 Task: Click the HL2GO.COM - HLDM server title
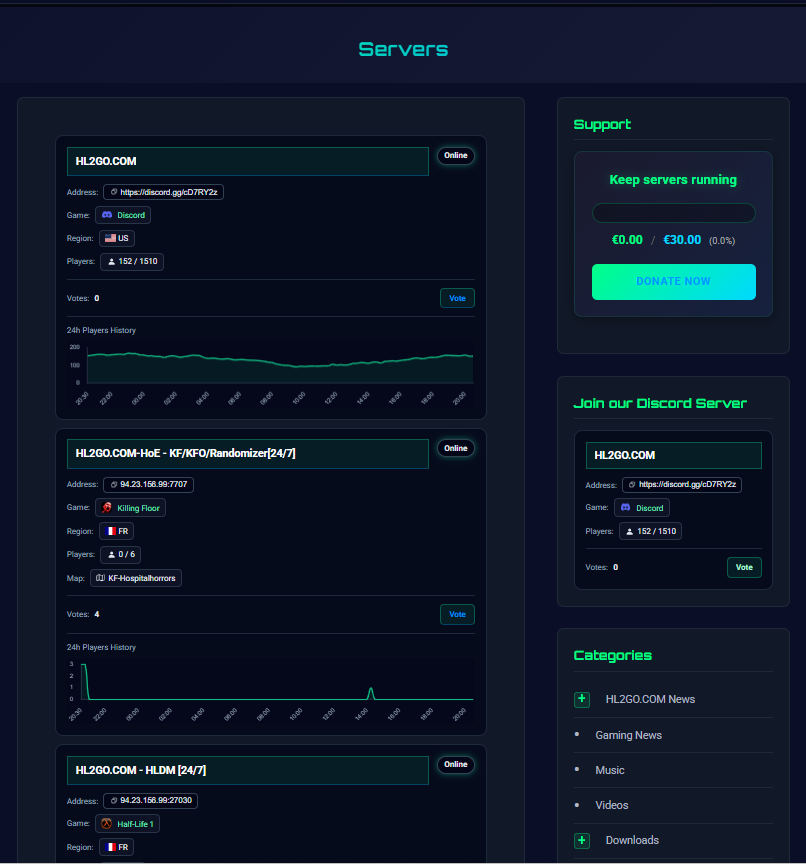141,770
